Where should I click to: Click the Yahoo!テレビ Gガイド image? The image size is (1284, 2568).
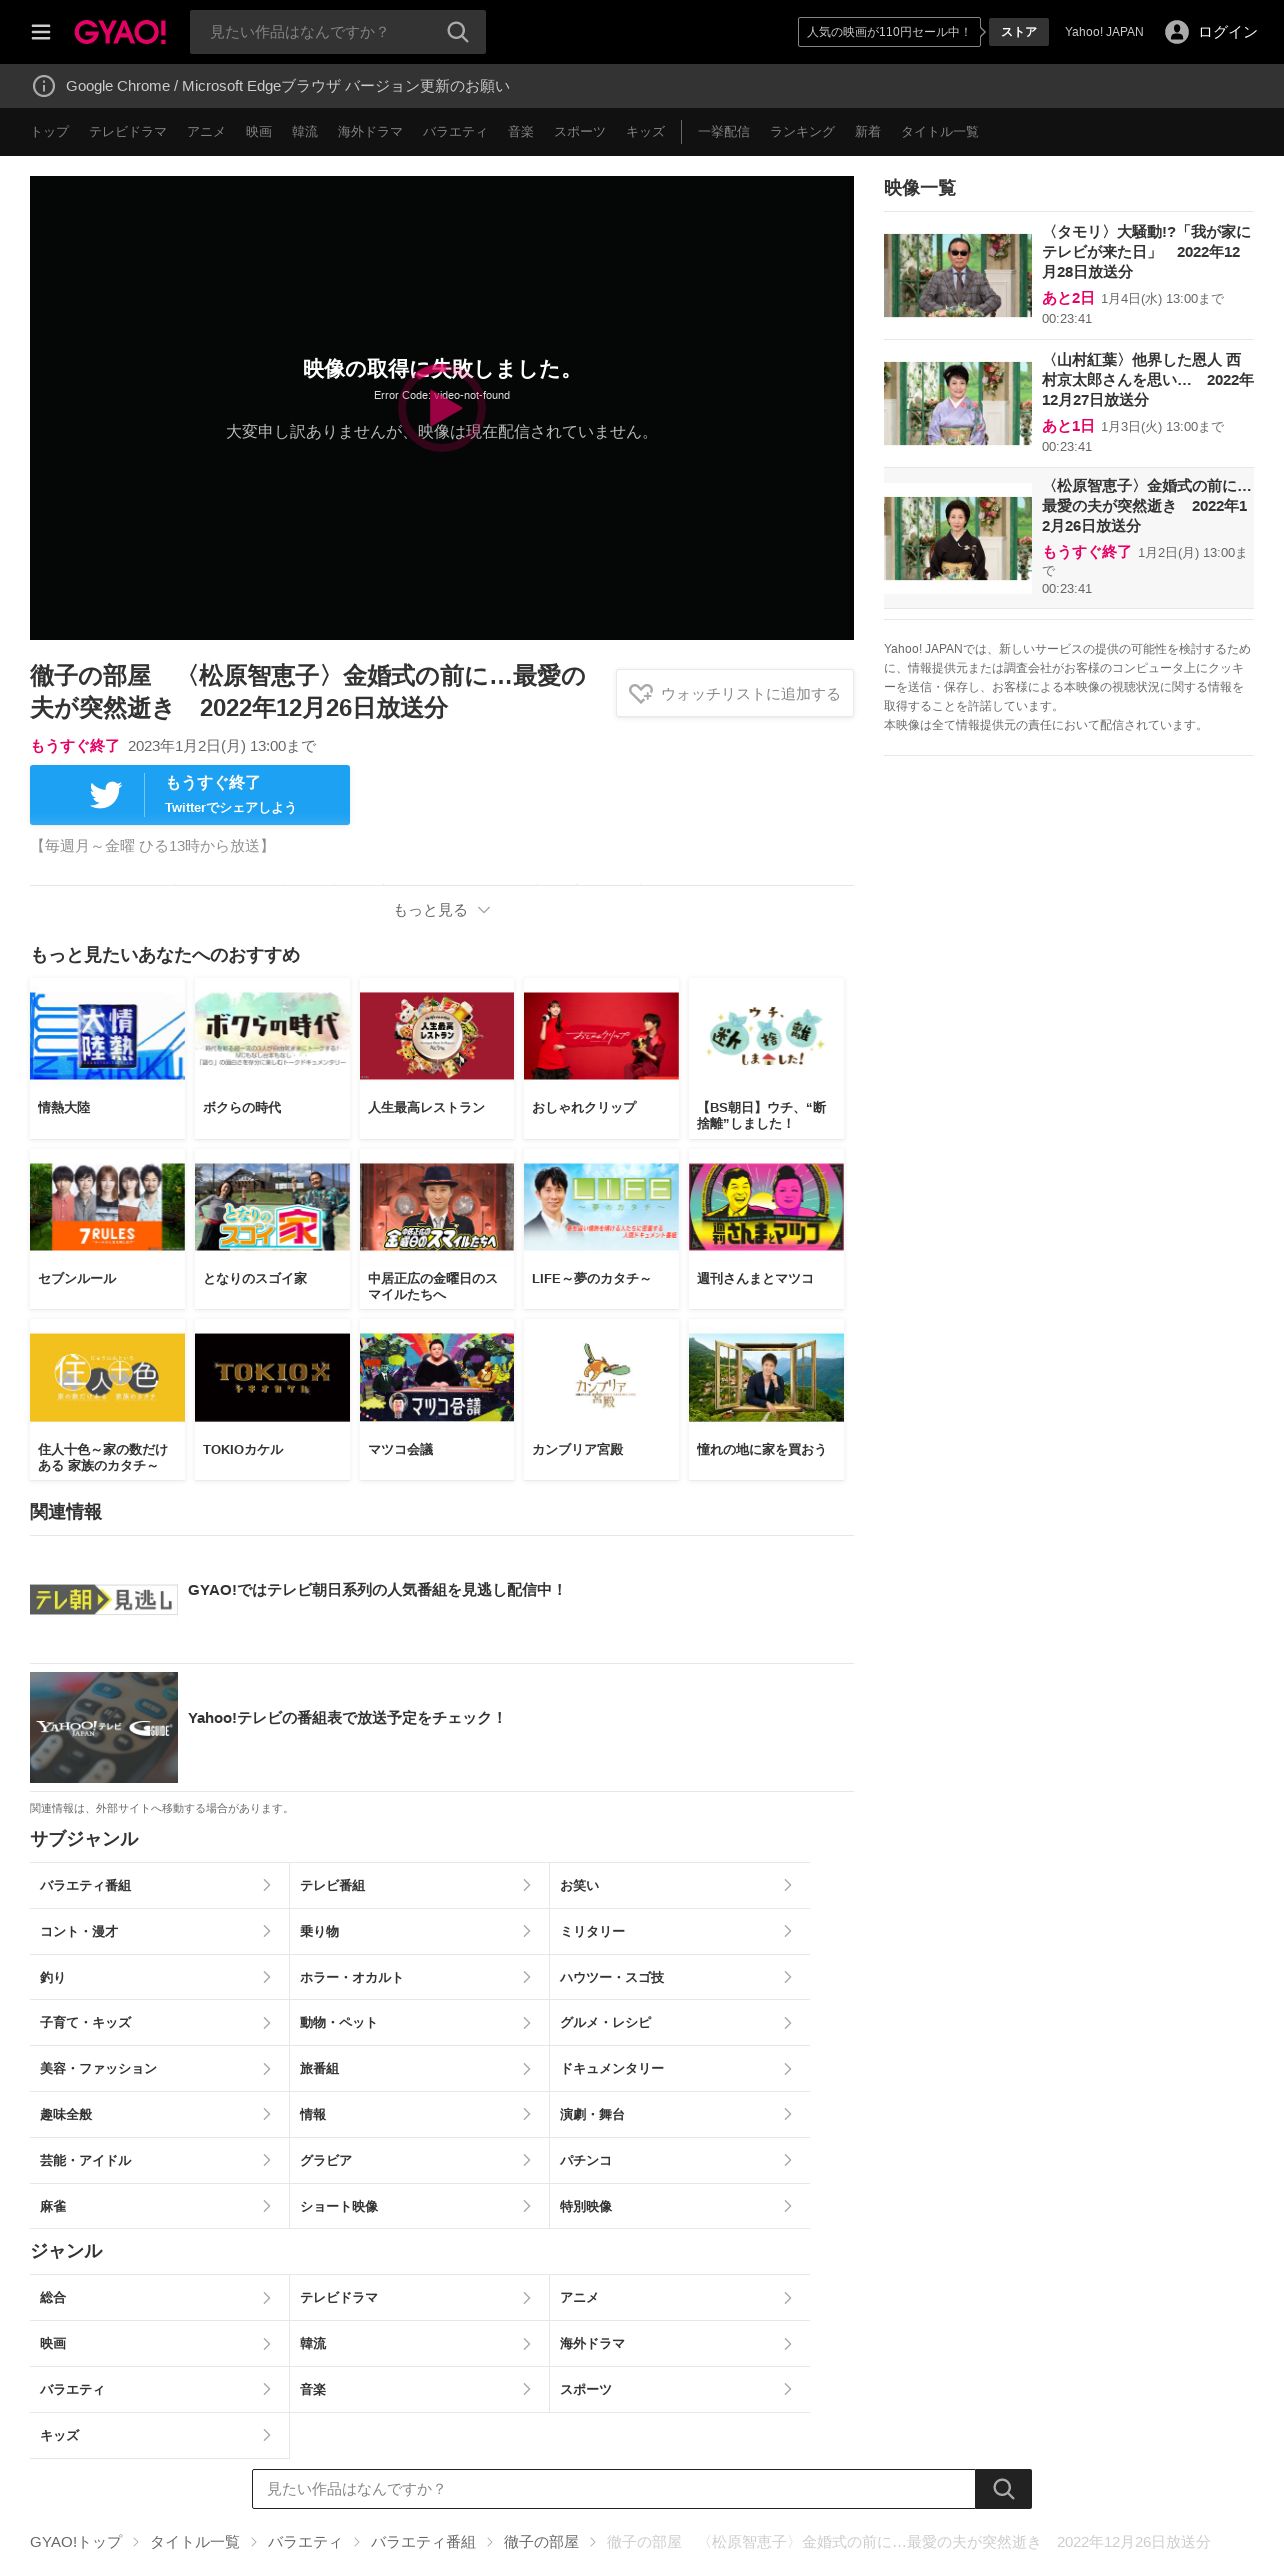point(104,1727)
